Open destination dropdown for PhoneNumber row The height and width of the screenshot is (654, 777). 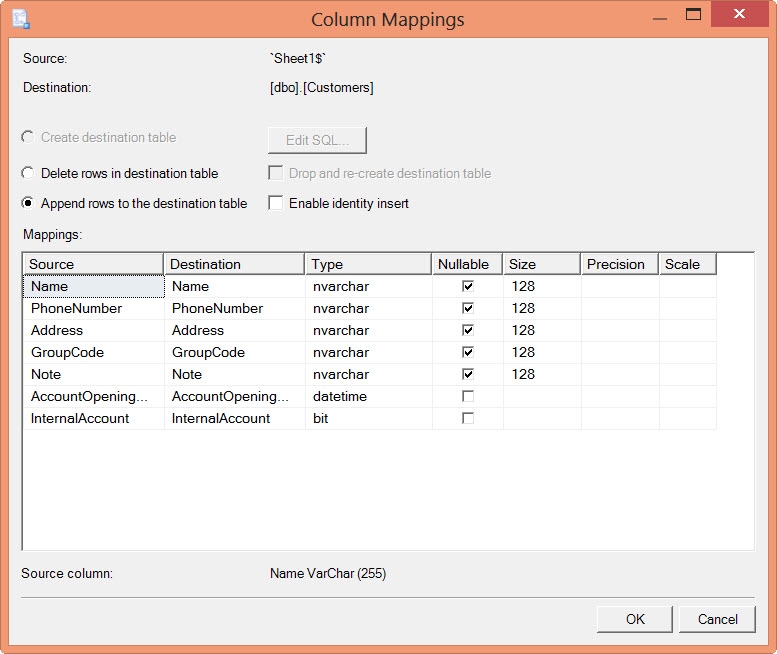(x=235, y=308)
